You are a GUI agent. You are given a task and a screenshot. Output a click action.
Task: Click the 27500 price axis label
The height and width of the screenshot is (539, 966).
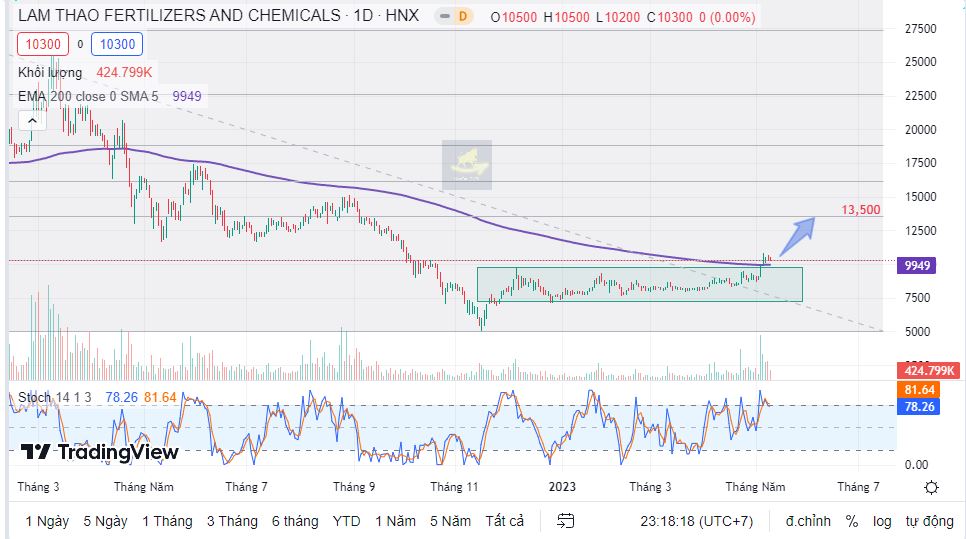(920, 29)
